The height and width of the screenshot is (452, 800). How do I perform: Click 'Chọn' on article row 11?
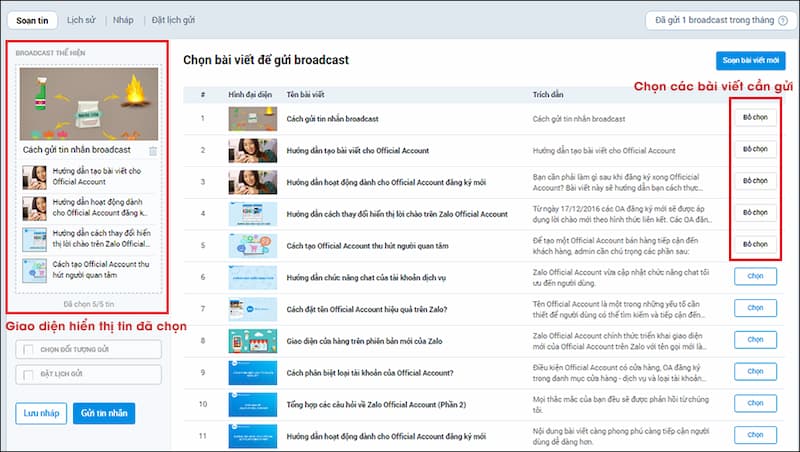(x=755, y=435)
